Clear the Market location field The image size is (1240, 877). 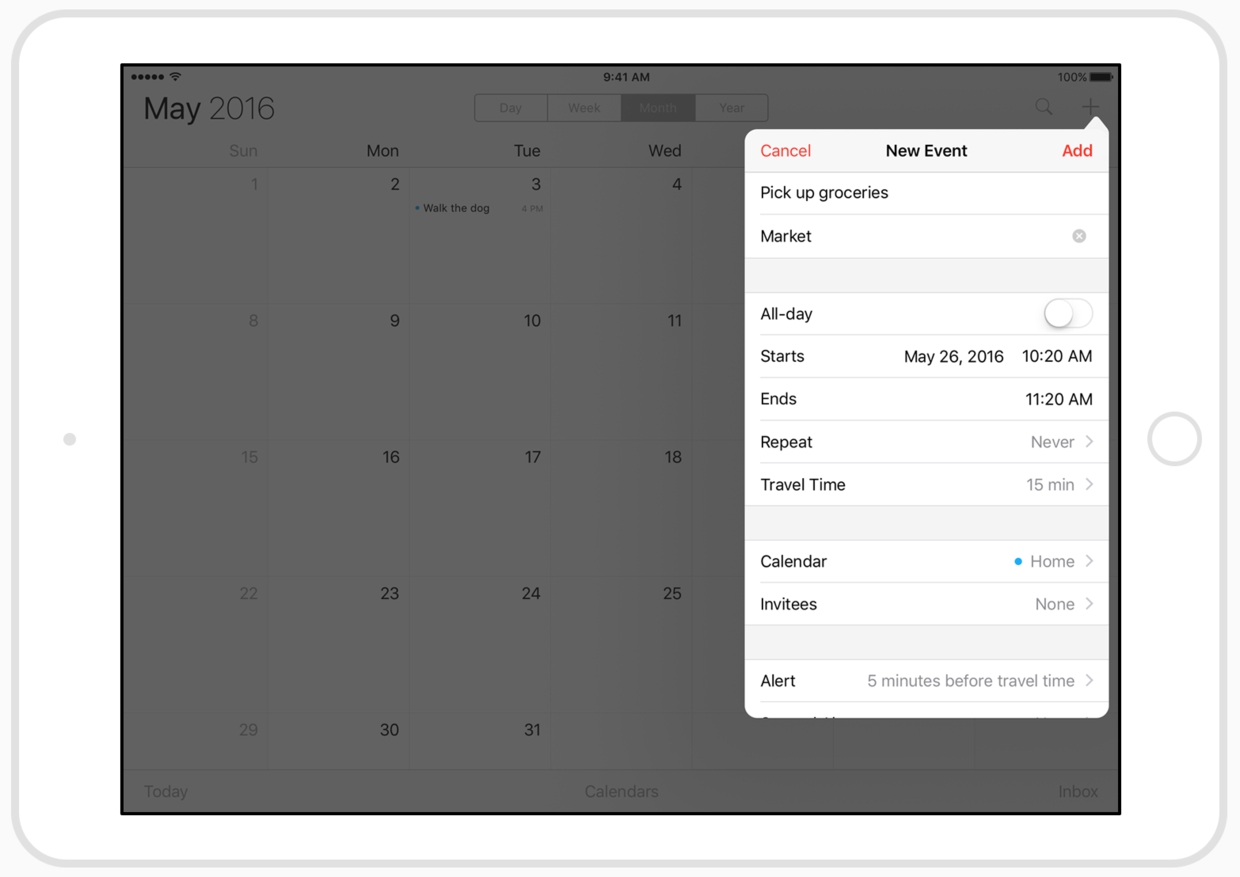click(1079, 236)
